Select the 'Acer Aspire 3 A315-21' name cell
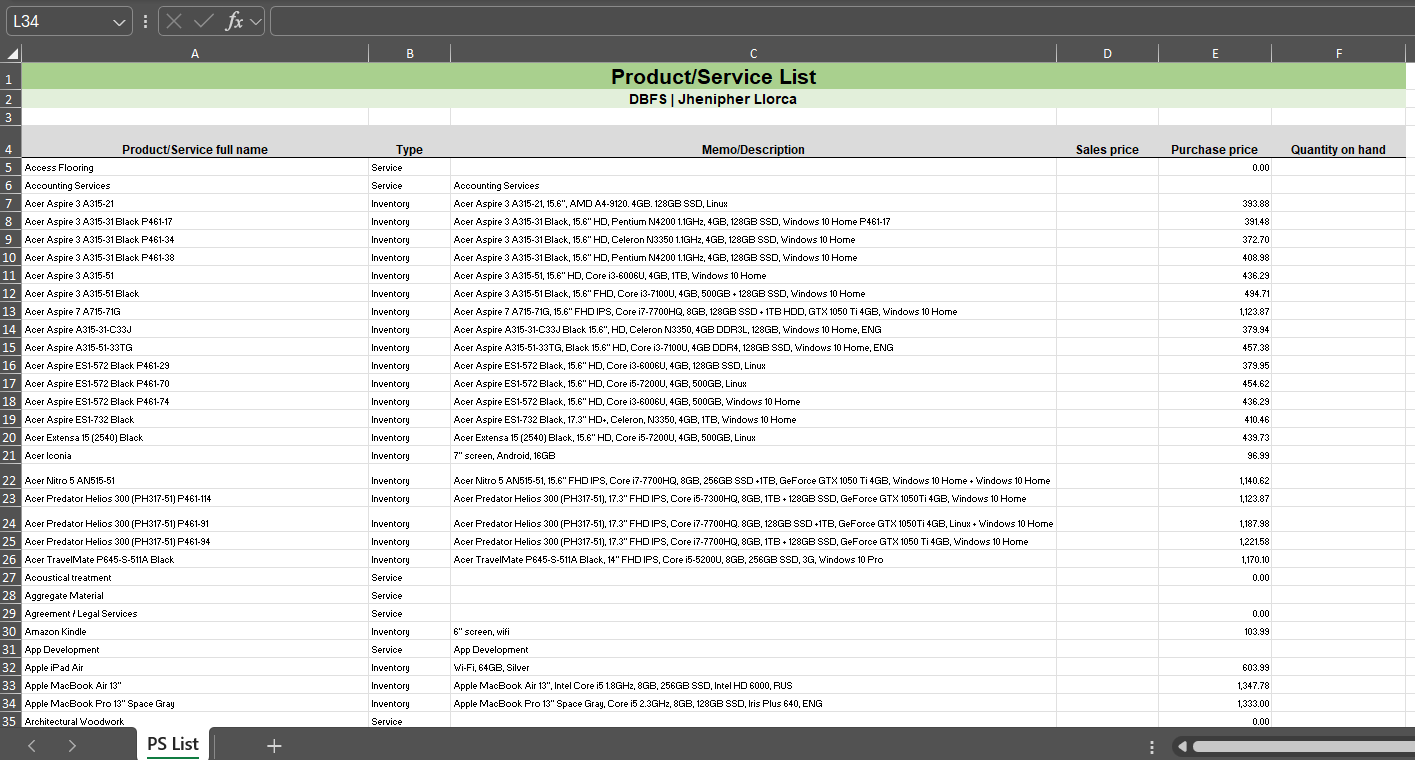This screenshot has width=1415, height=760. coord(195,204)
